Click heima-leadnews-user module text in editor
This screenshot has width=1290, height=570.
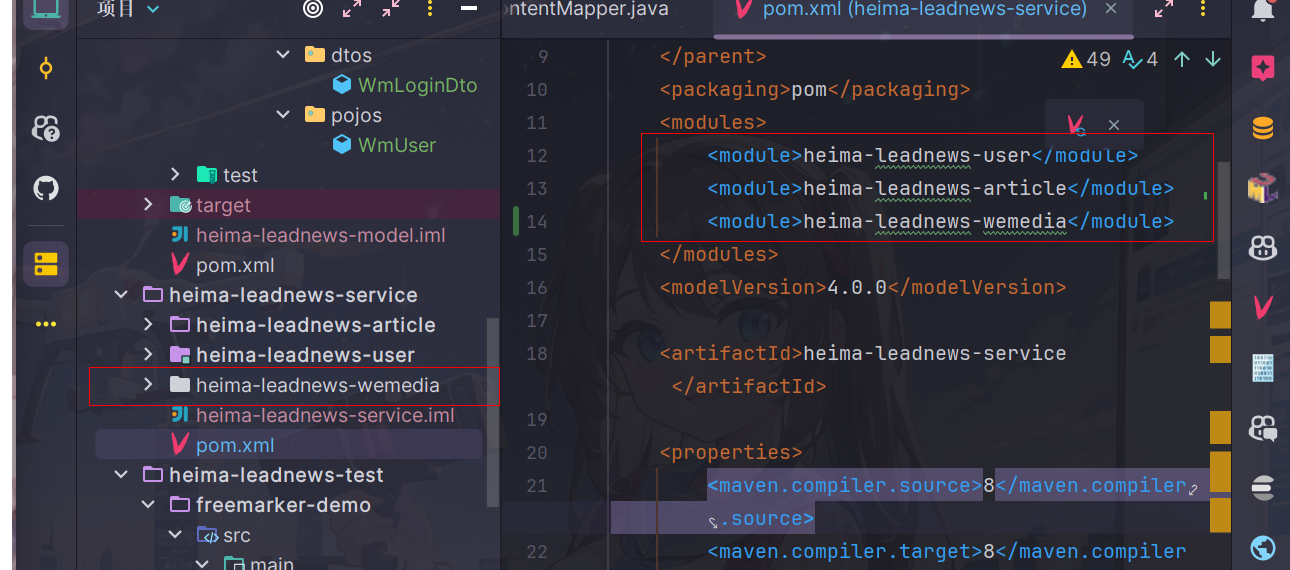coord(917,156)
